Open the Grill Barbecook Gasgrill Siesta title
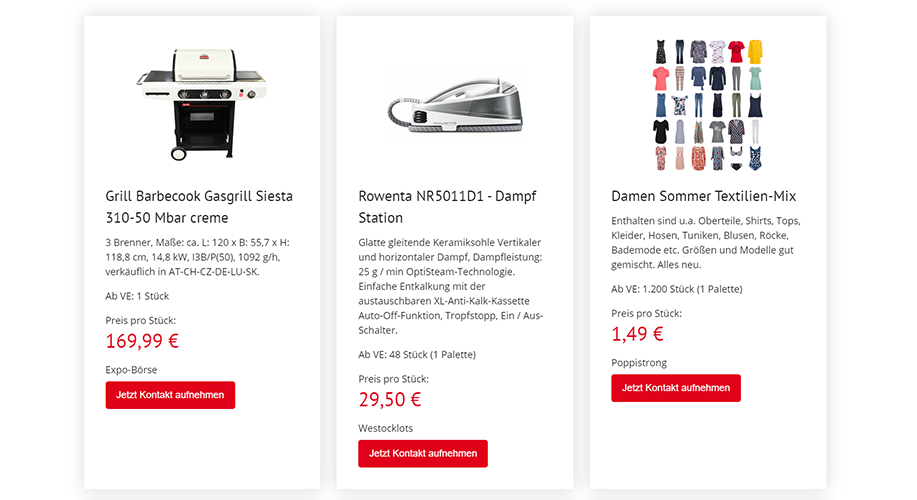The image size is (917, 500). (x=199, y=206)
